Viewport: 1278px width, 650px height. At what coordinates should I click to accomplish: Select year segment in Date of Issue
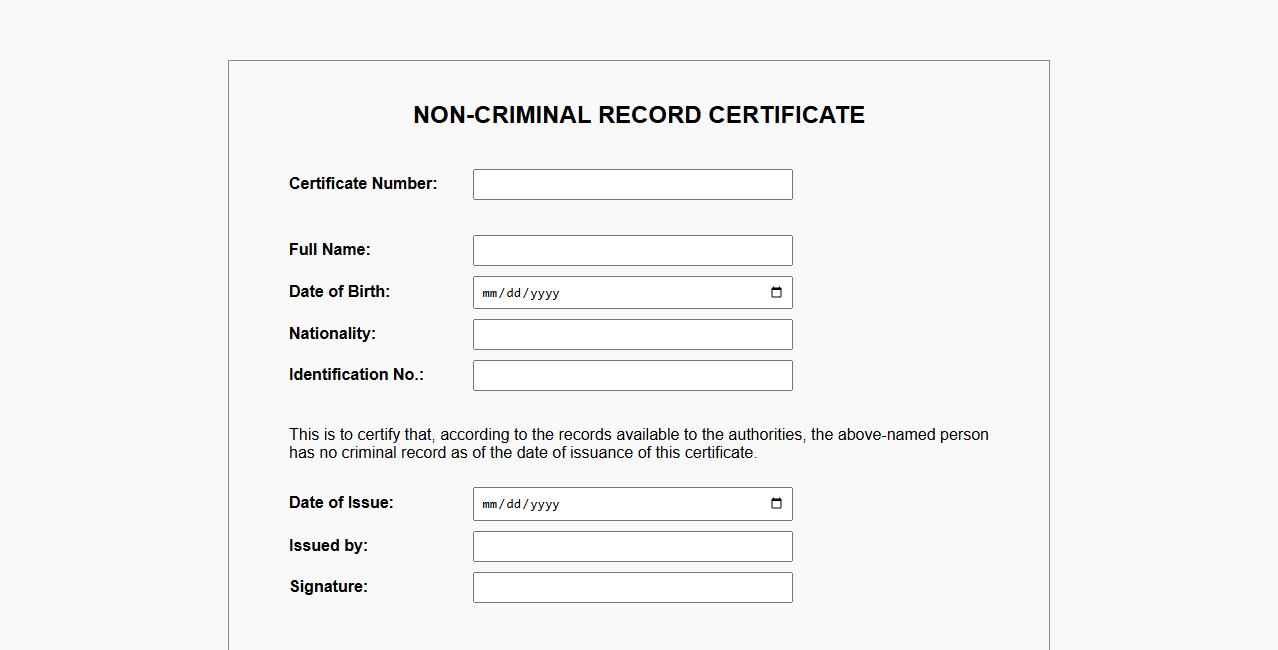(544, 504)
